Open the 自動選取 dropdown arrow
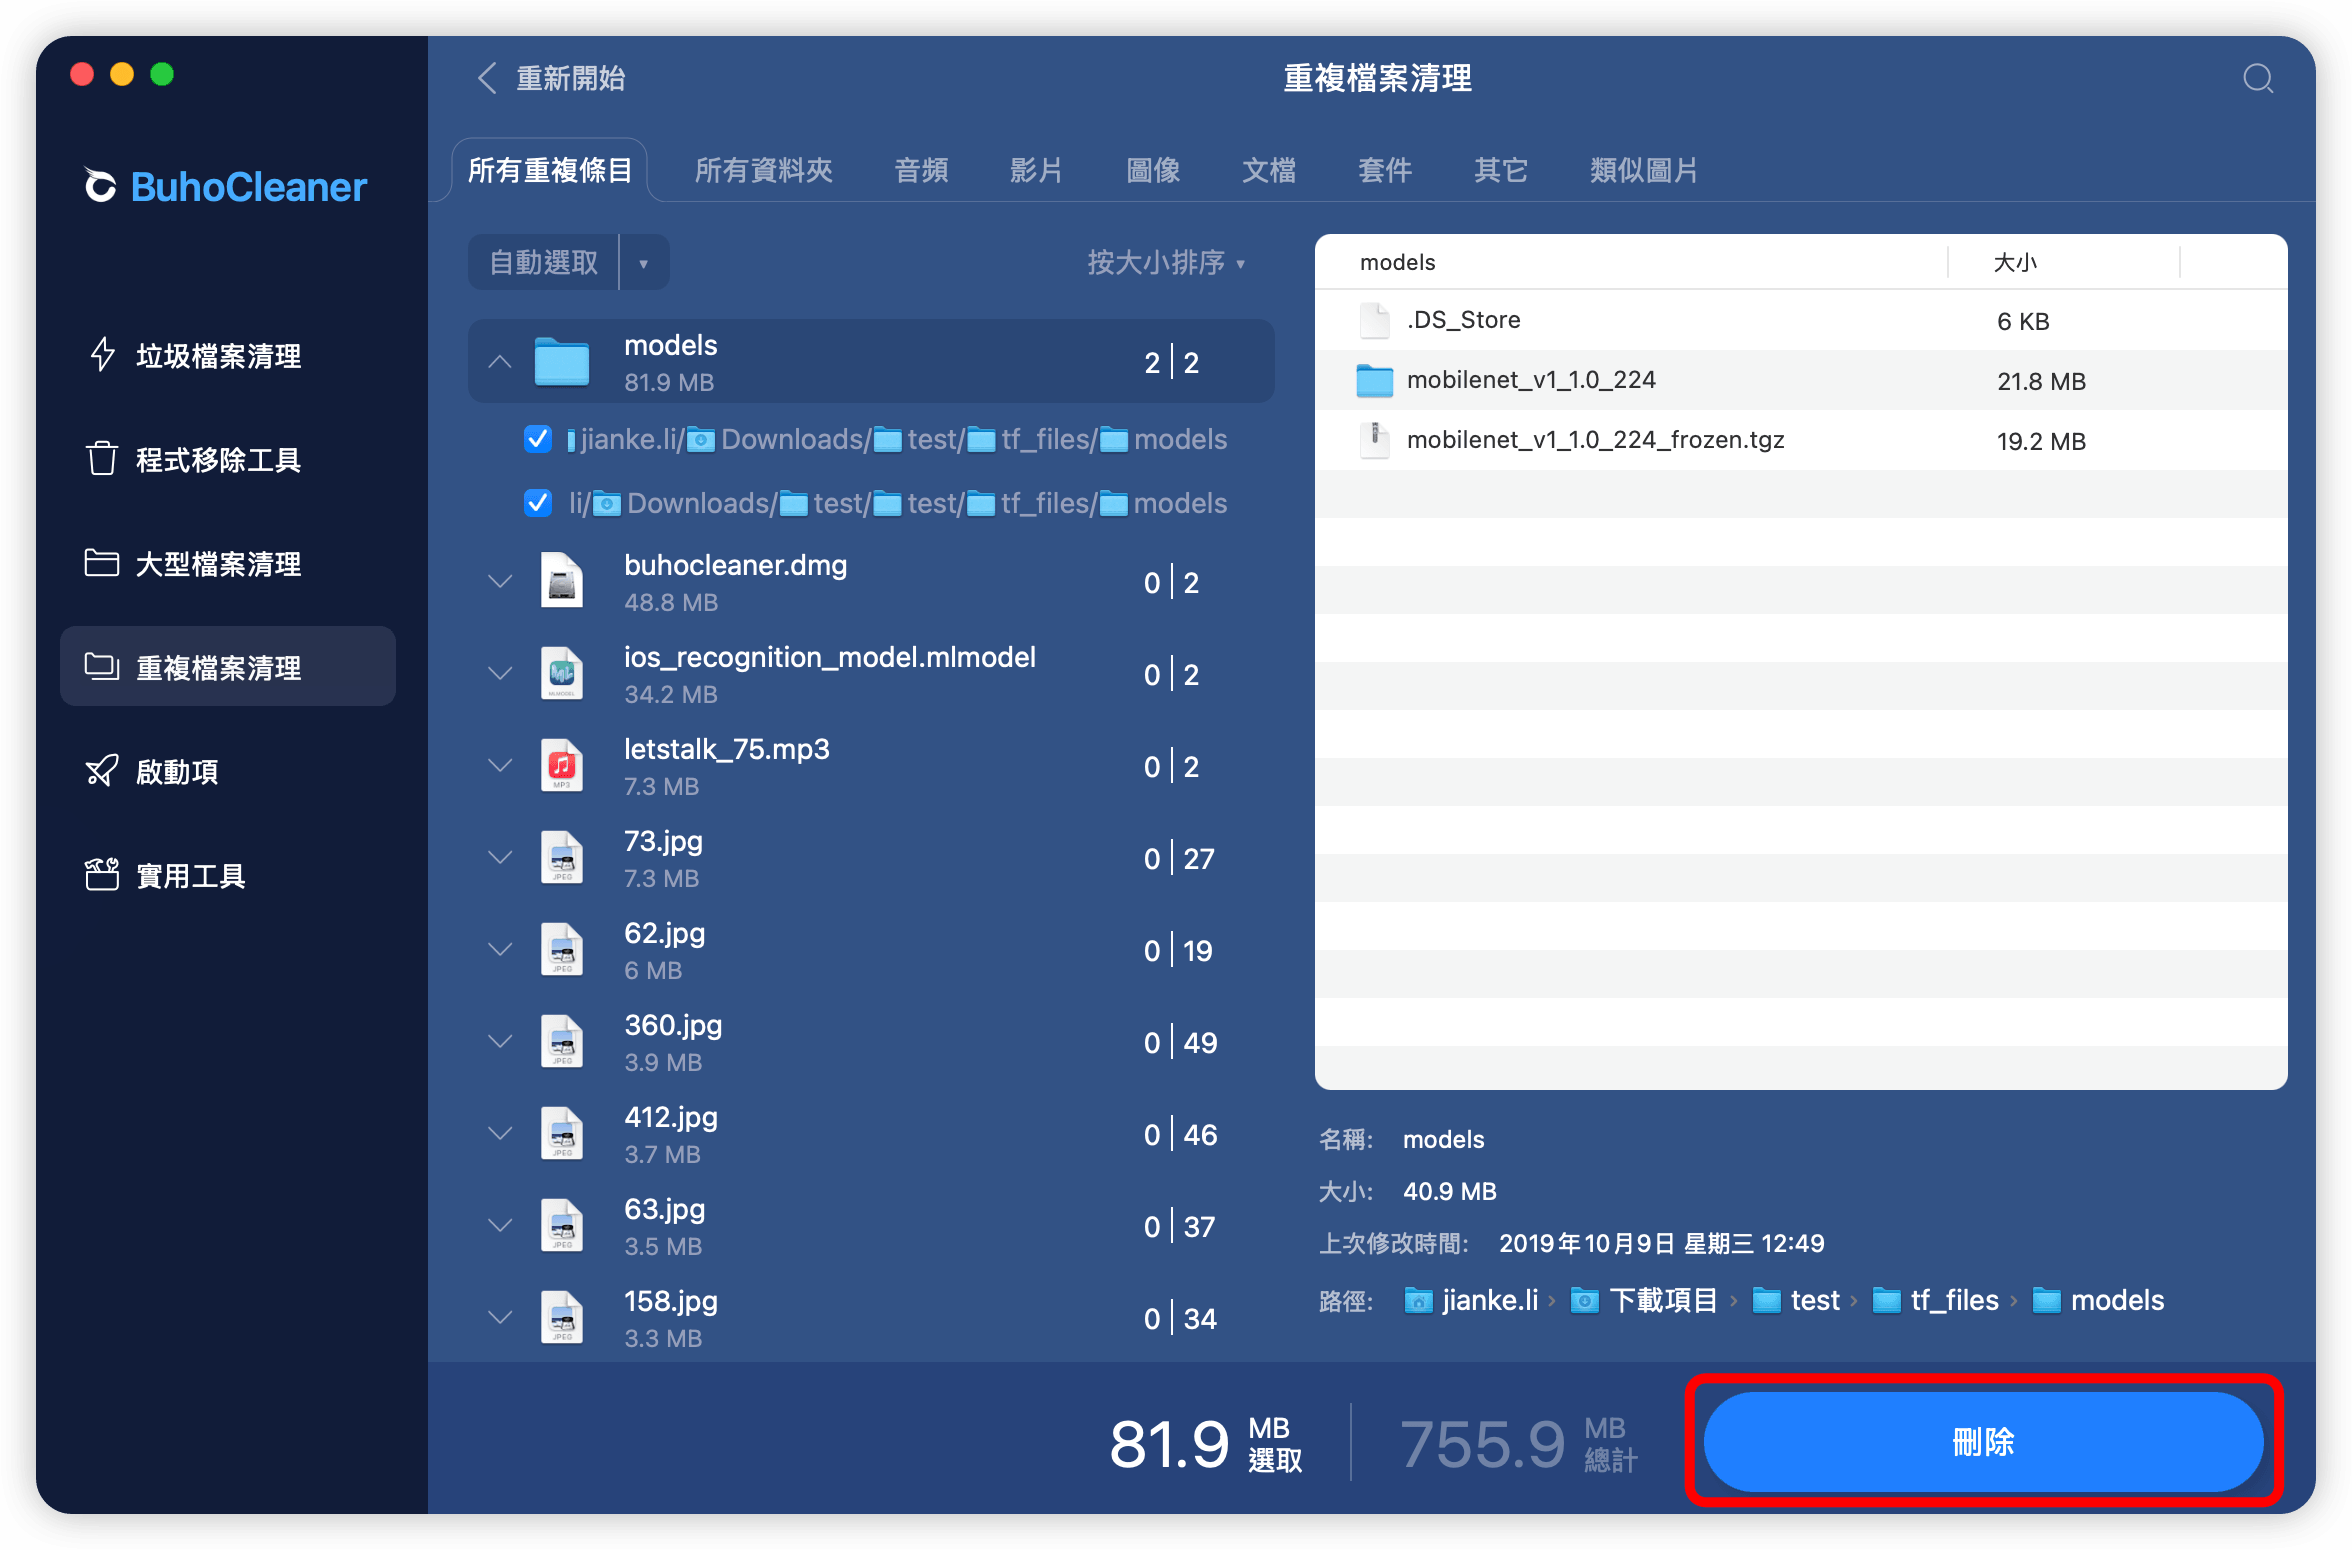Screen dimensions: 2352x1550 click(644, 263)
